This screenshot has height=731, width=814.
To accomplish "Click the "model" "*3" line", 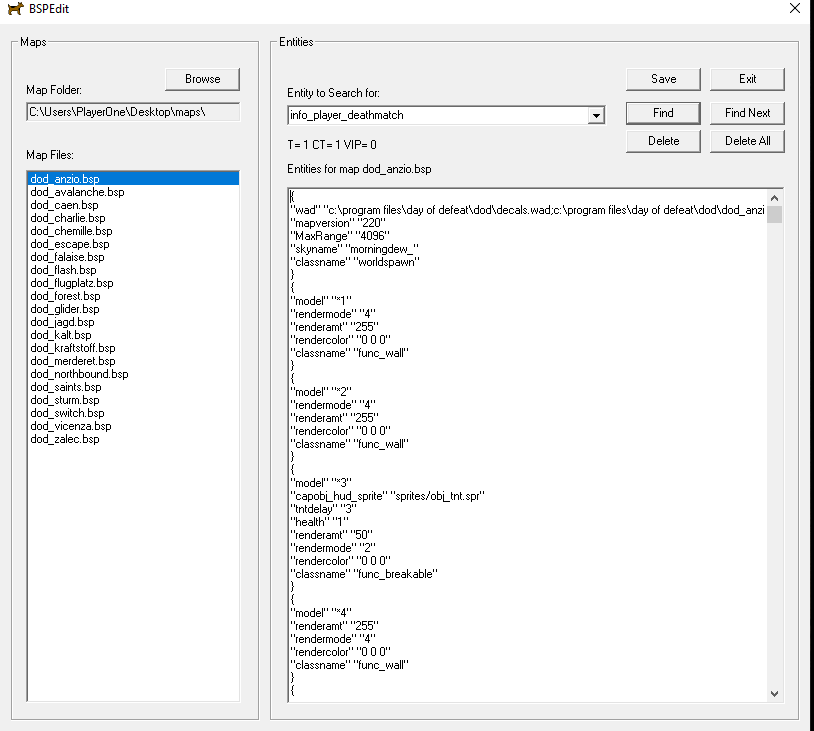I will [321, 483].
